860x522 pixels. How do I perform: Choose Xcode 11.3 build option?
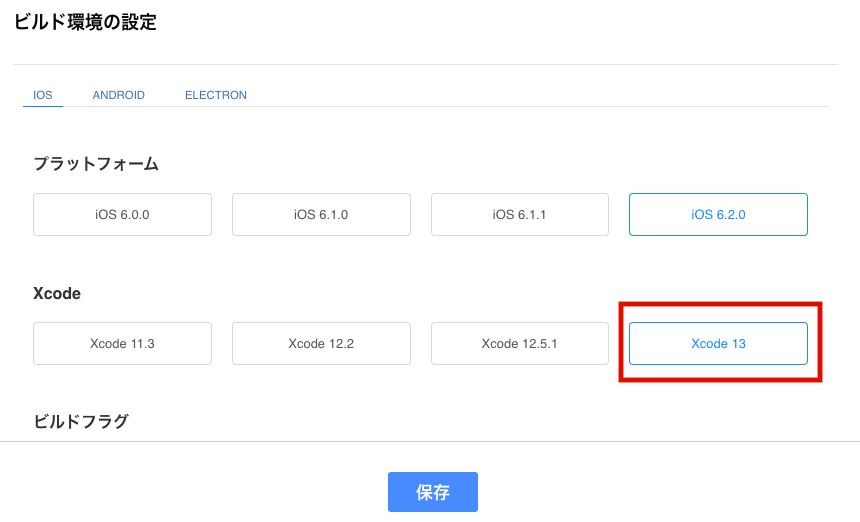pyautogui.click(x=122, y=343)
